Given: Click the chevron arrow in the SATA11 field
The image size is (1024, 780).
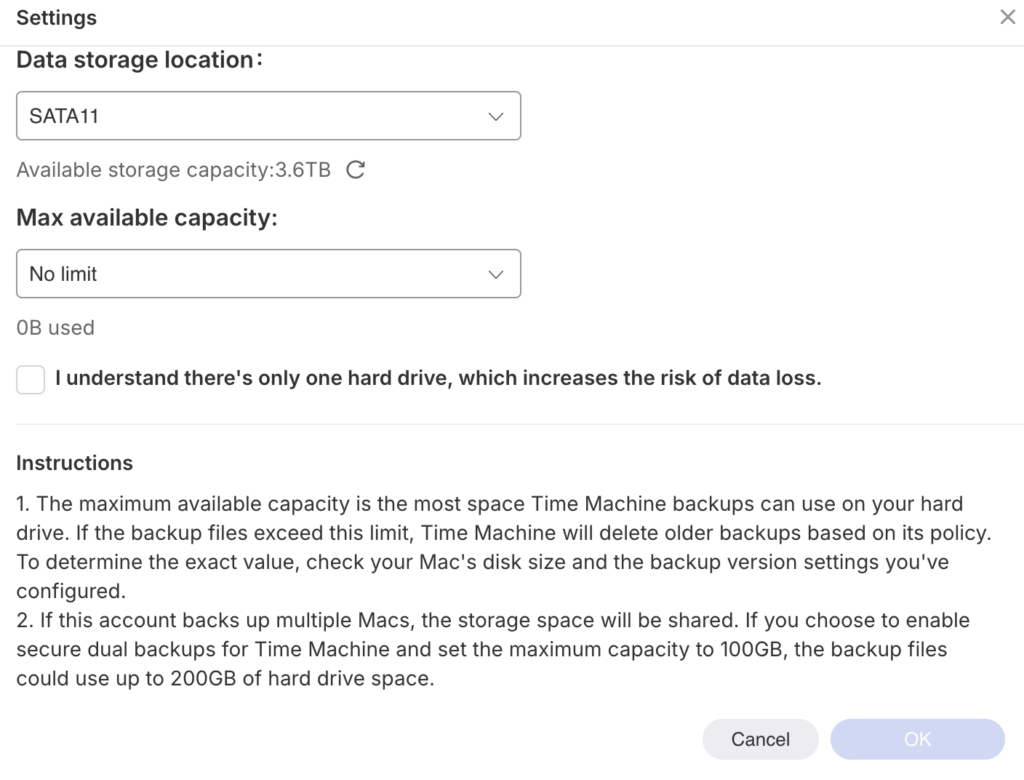Looking at the screenshot, I should point(495,117).
